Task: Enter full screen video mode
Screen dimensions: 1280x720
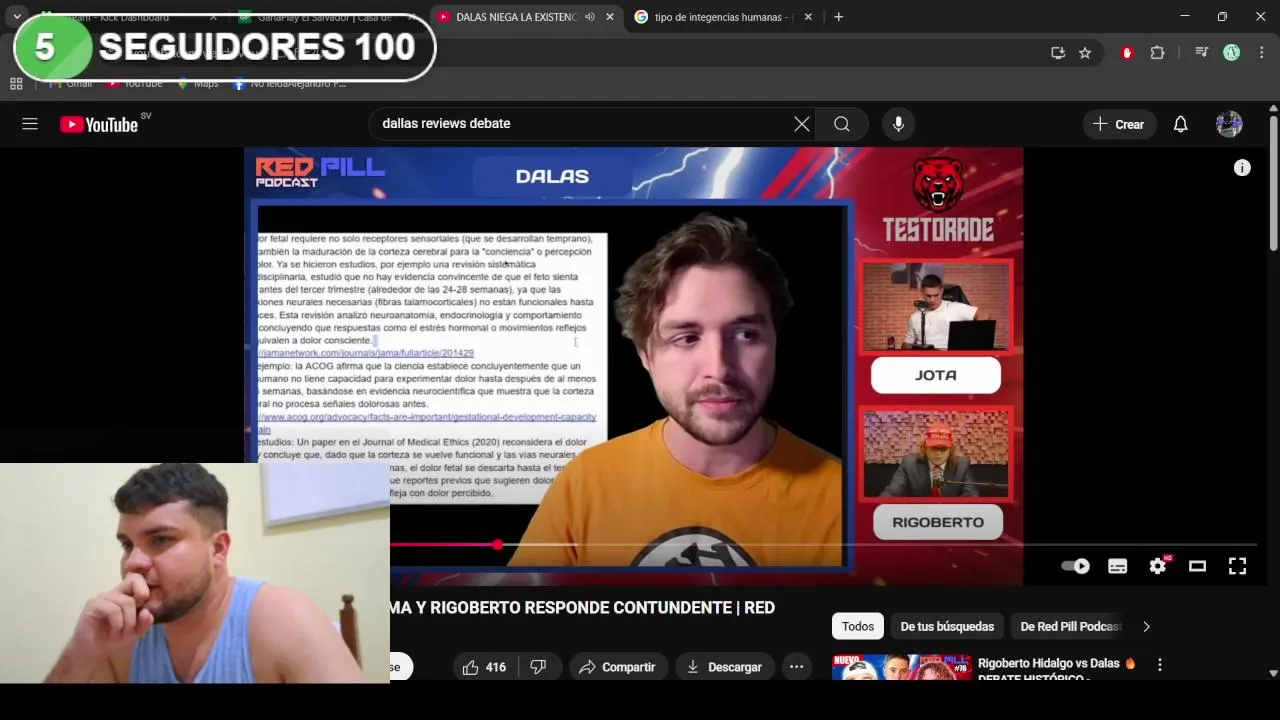Action: point(1237,566)
